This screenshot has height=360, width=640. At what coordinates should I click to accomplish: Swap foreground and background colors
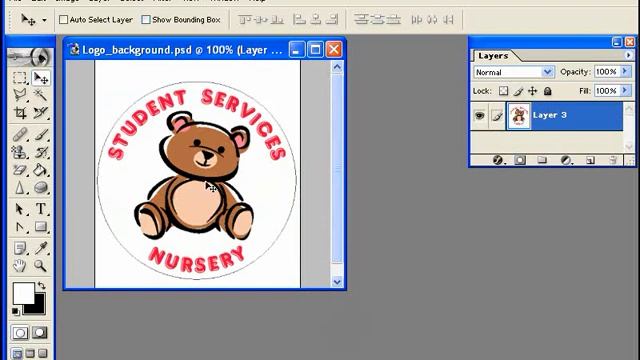pos(42,285)
